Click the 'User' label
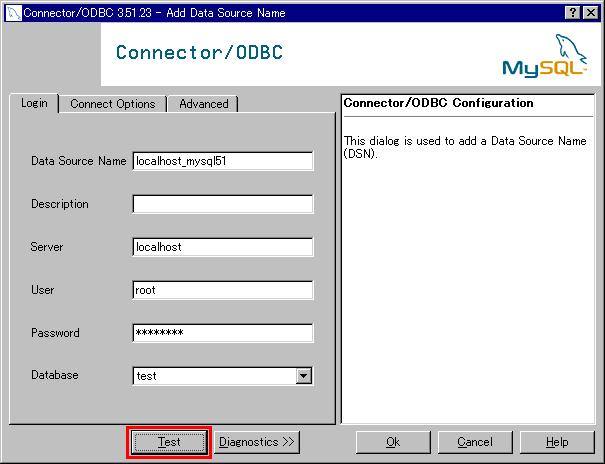The width and height of the screenshot is (605, 464). click(42, 290)
